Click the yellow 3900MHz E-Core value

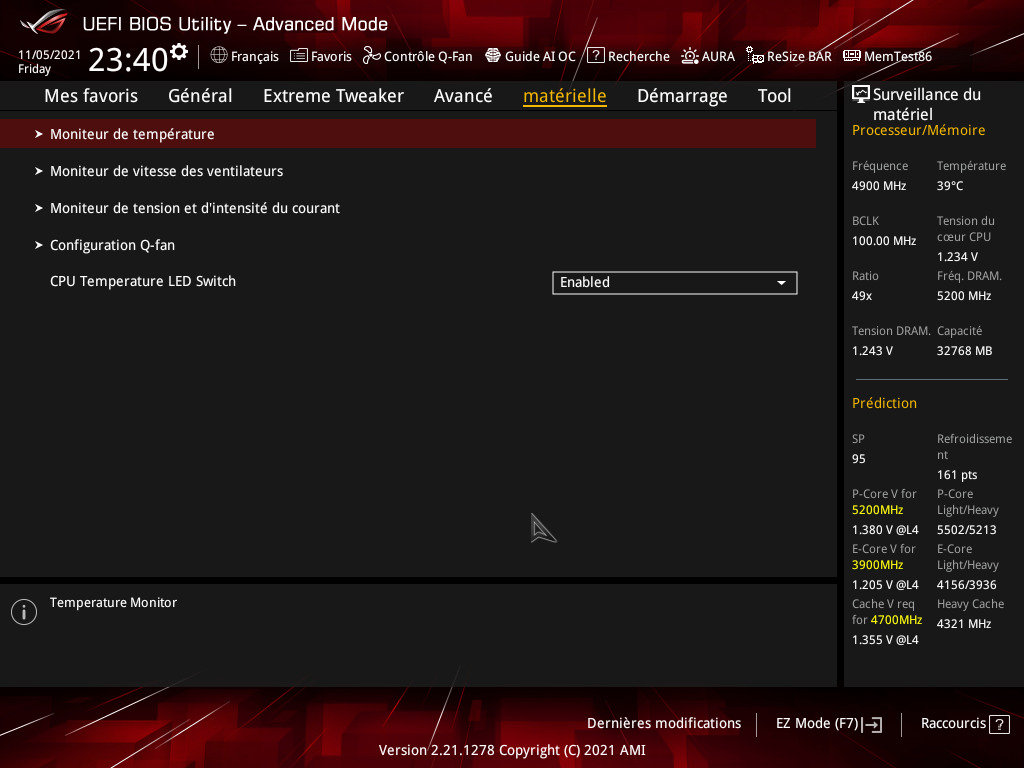(x=878, y=565)
